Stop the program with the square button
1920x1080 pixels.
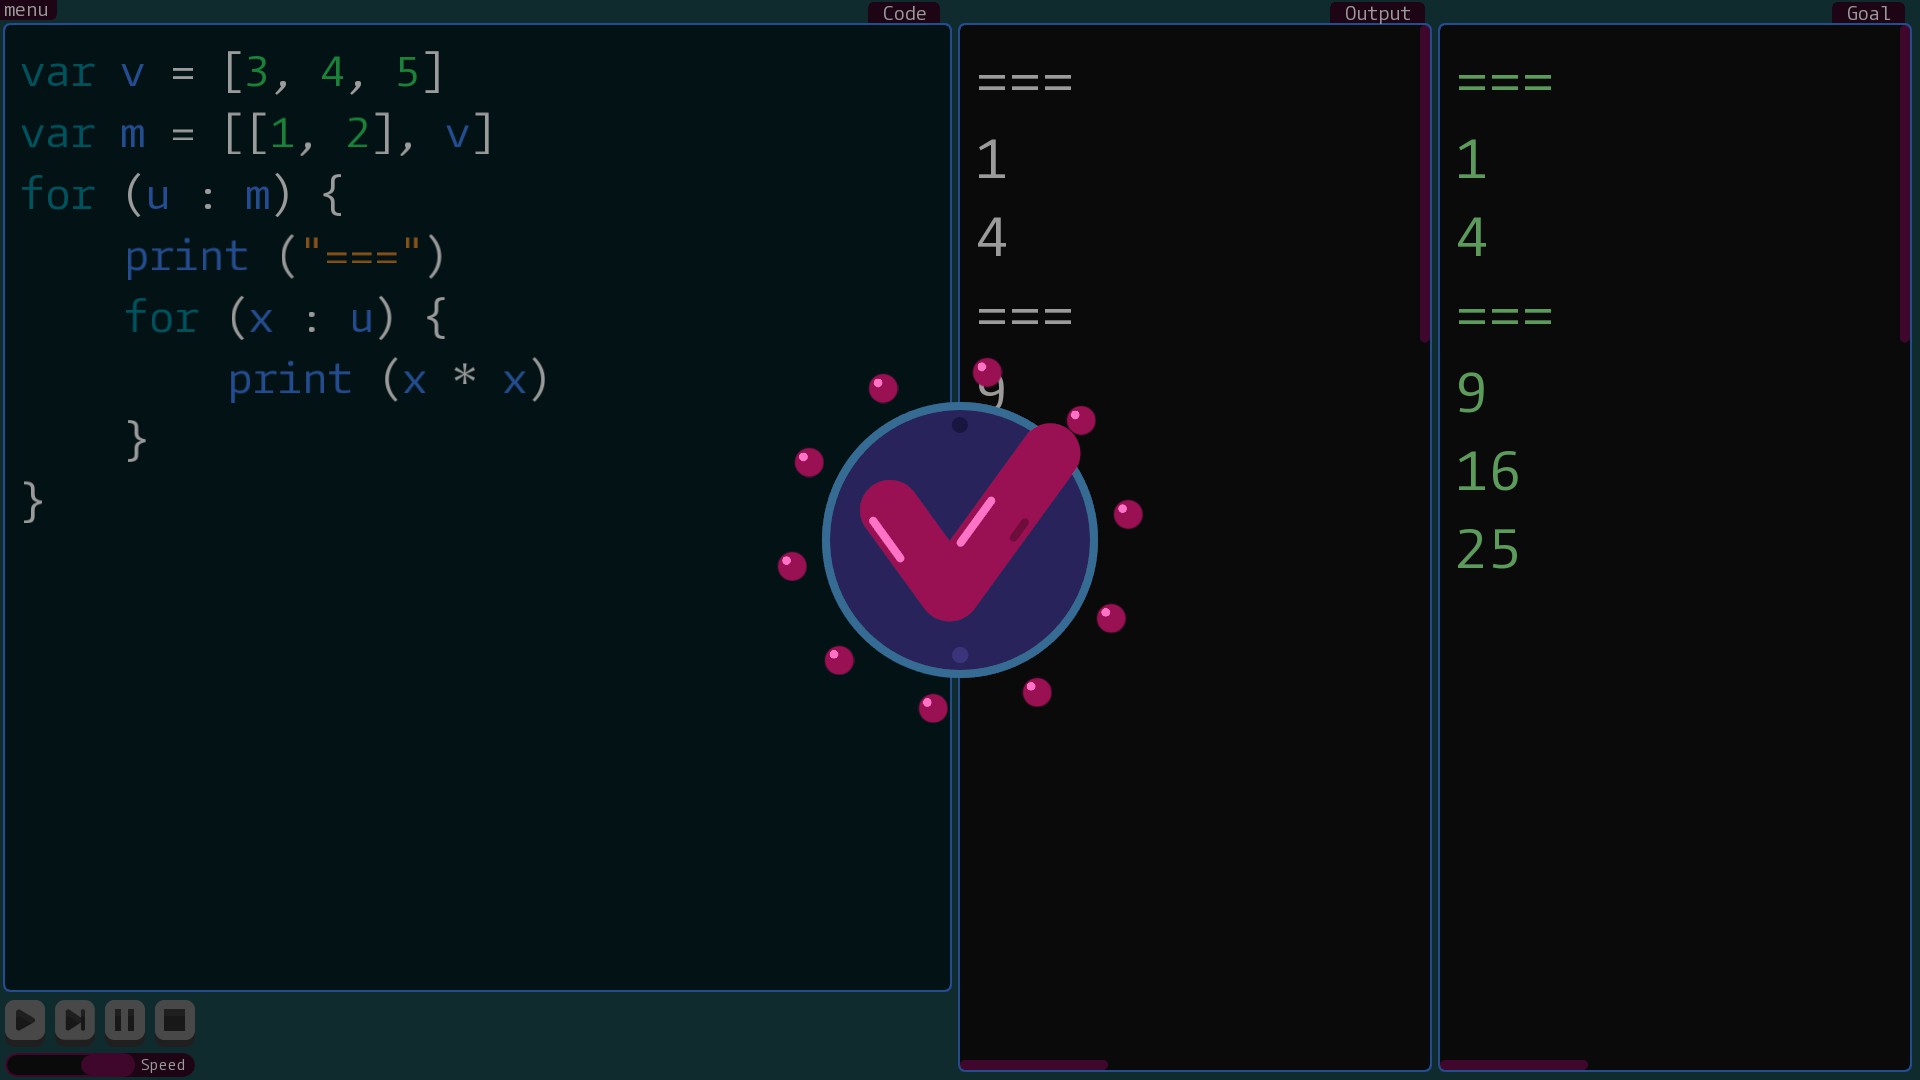click(x=175, y=1020)
